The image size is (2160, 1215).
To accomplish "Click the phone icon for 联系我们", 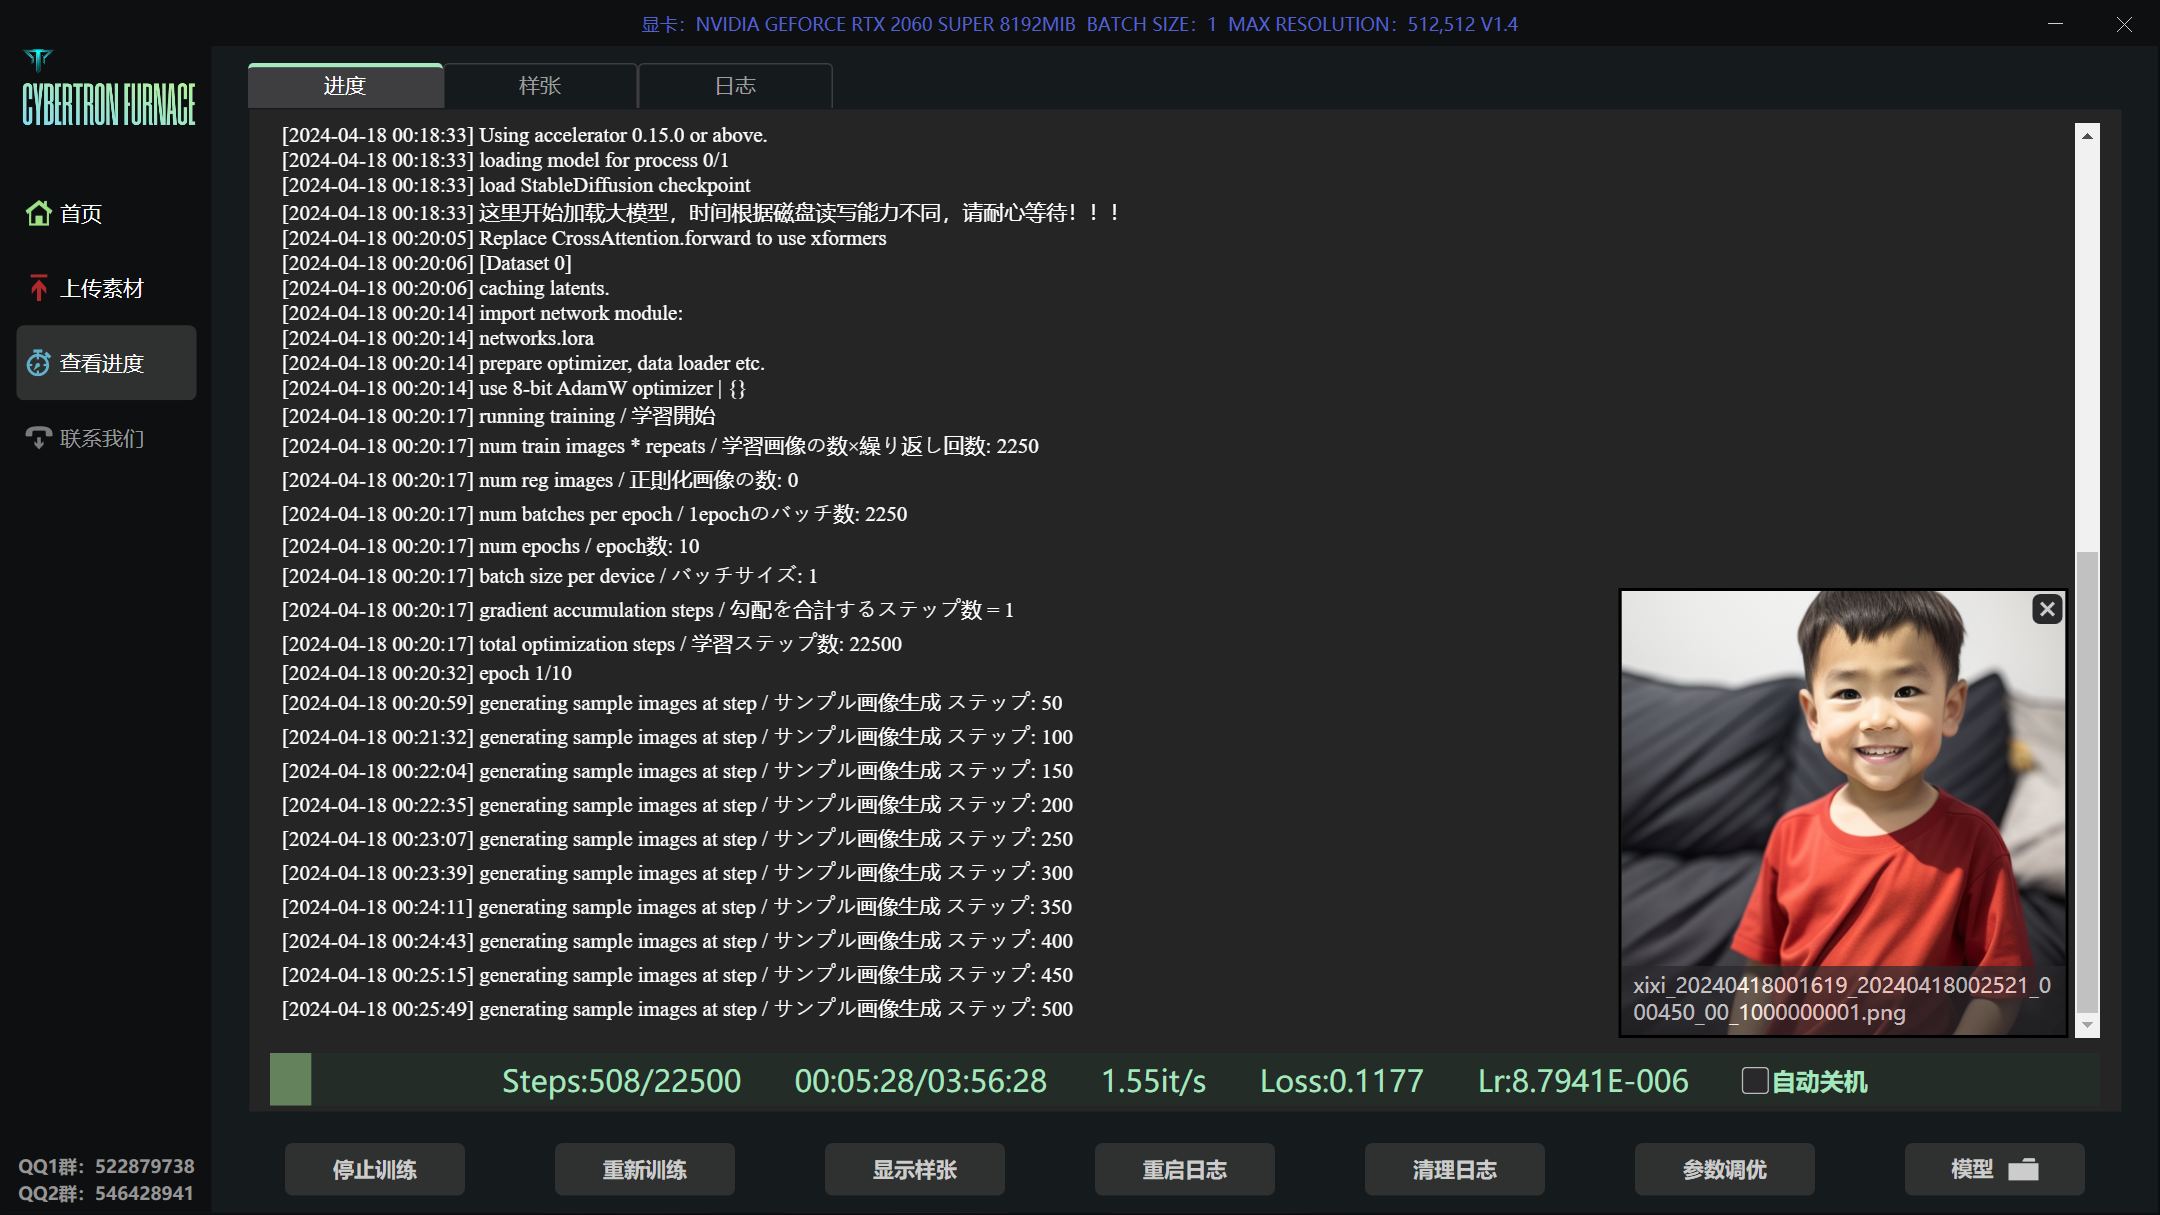I will tap(39, 438).
